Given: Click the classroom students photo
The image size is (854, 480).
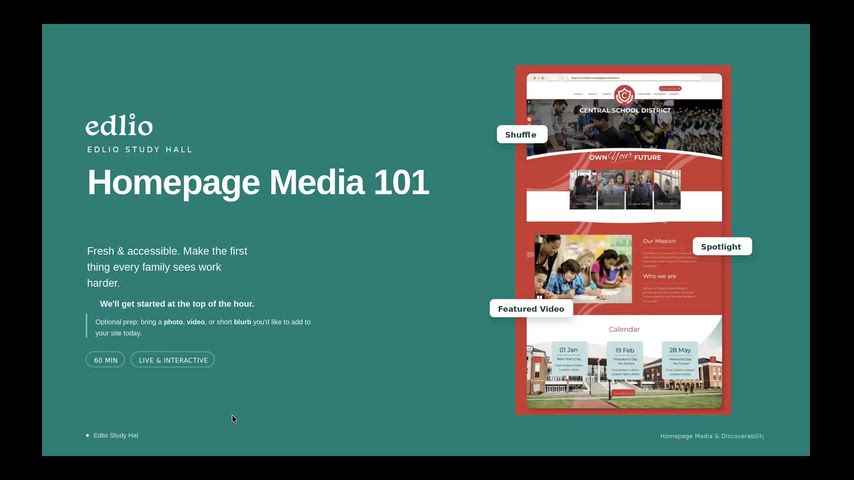Looking at the screenshot, I should coord(583,269).
